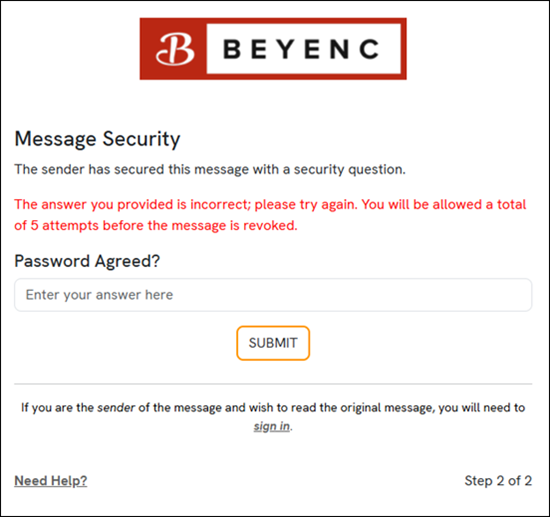
Task: Click the cursive B logo icon
Action: [x=175, y=49]
